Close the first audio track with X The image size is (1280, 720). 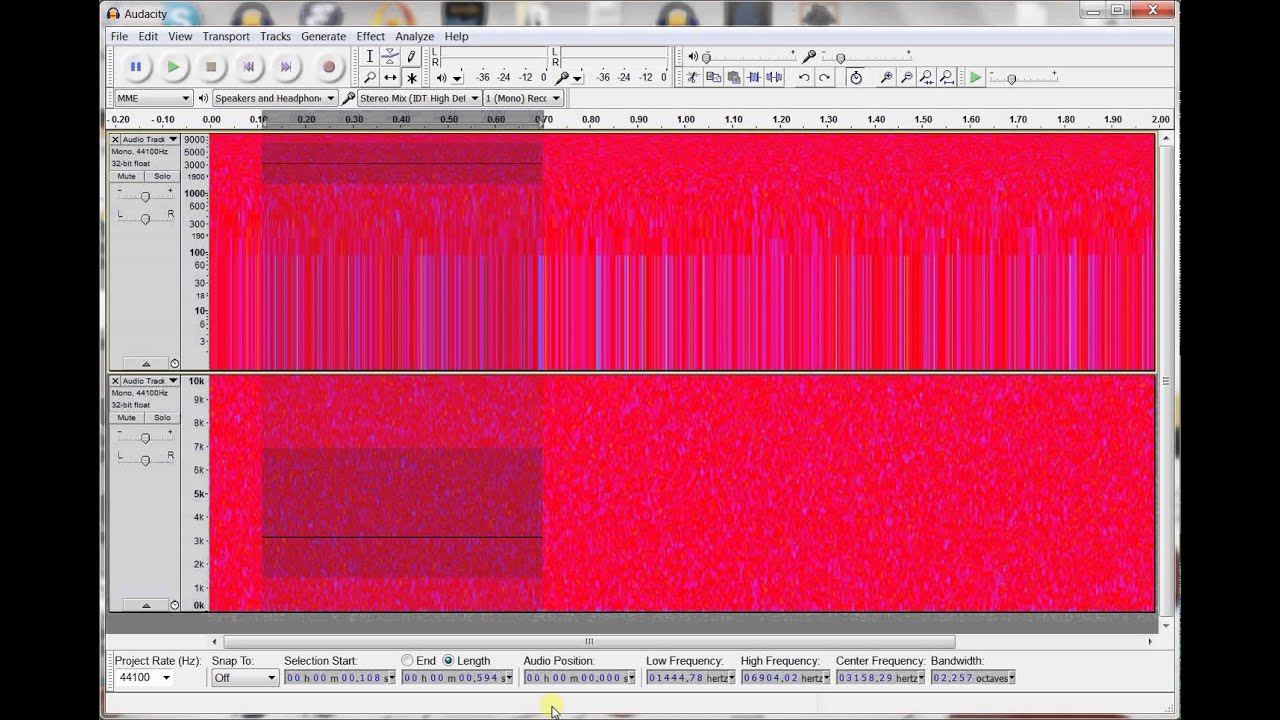point(115,140)
